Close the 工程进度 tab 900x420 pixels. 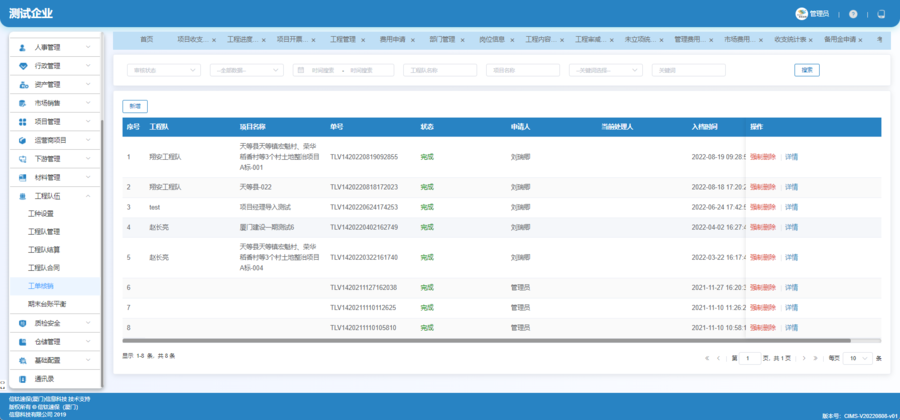click(x=263, y=40)
